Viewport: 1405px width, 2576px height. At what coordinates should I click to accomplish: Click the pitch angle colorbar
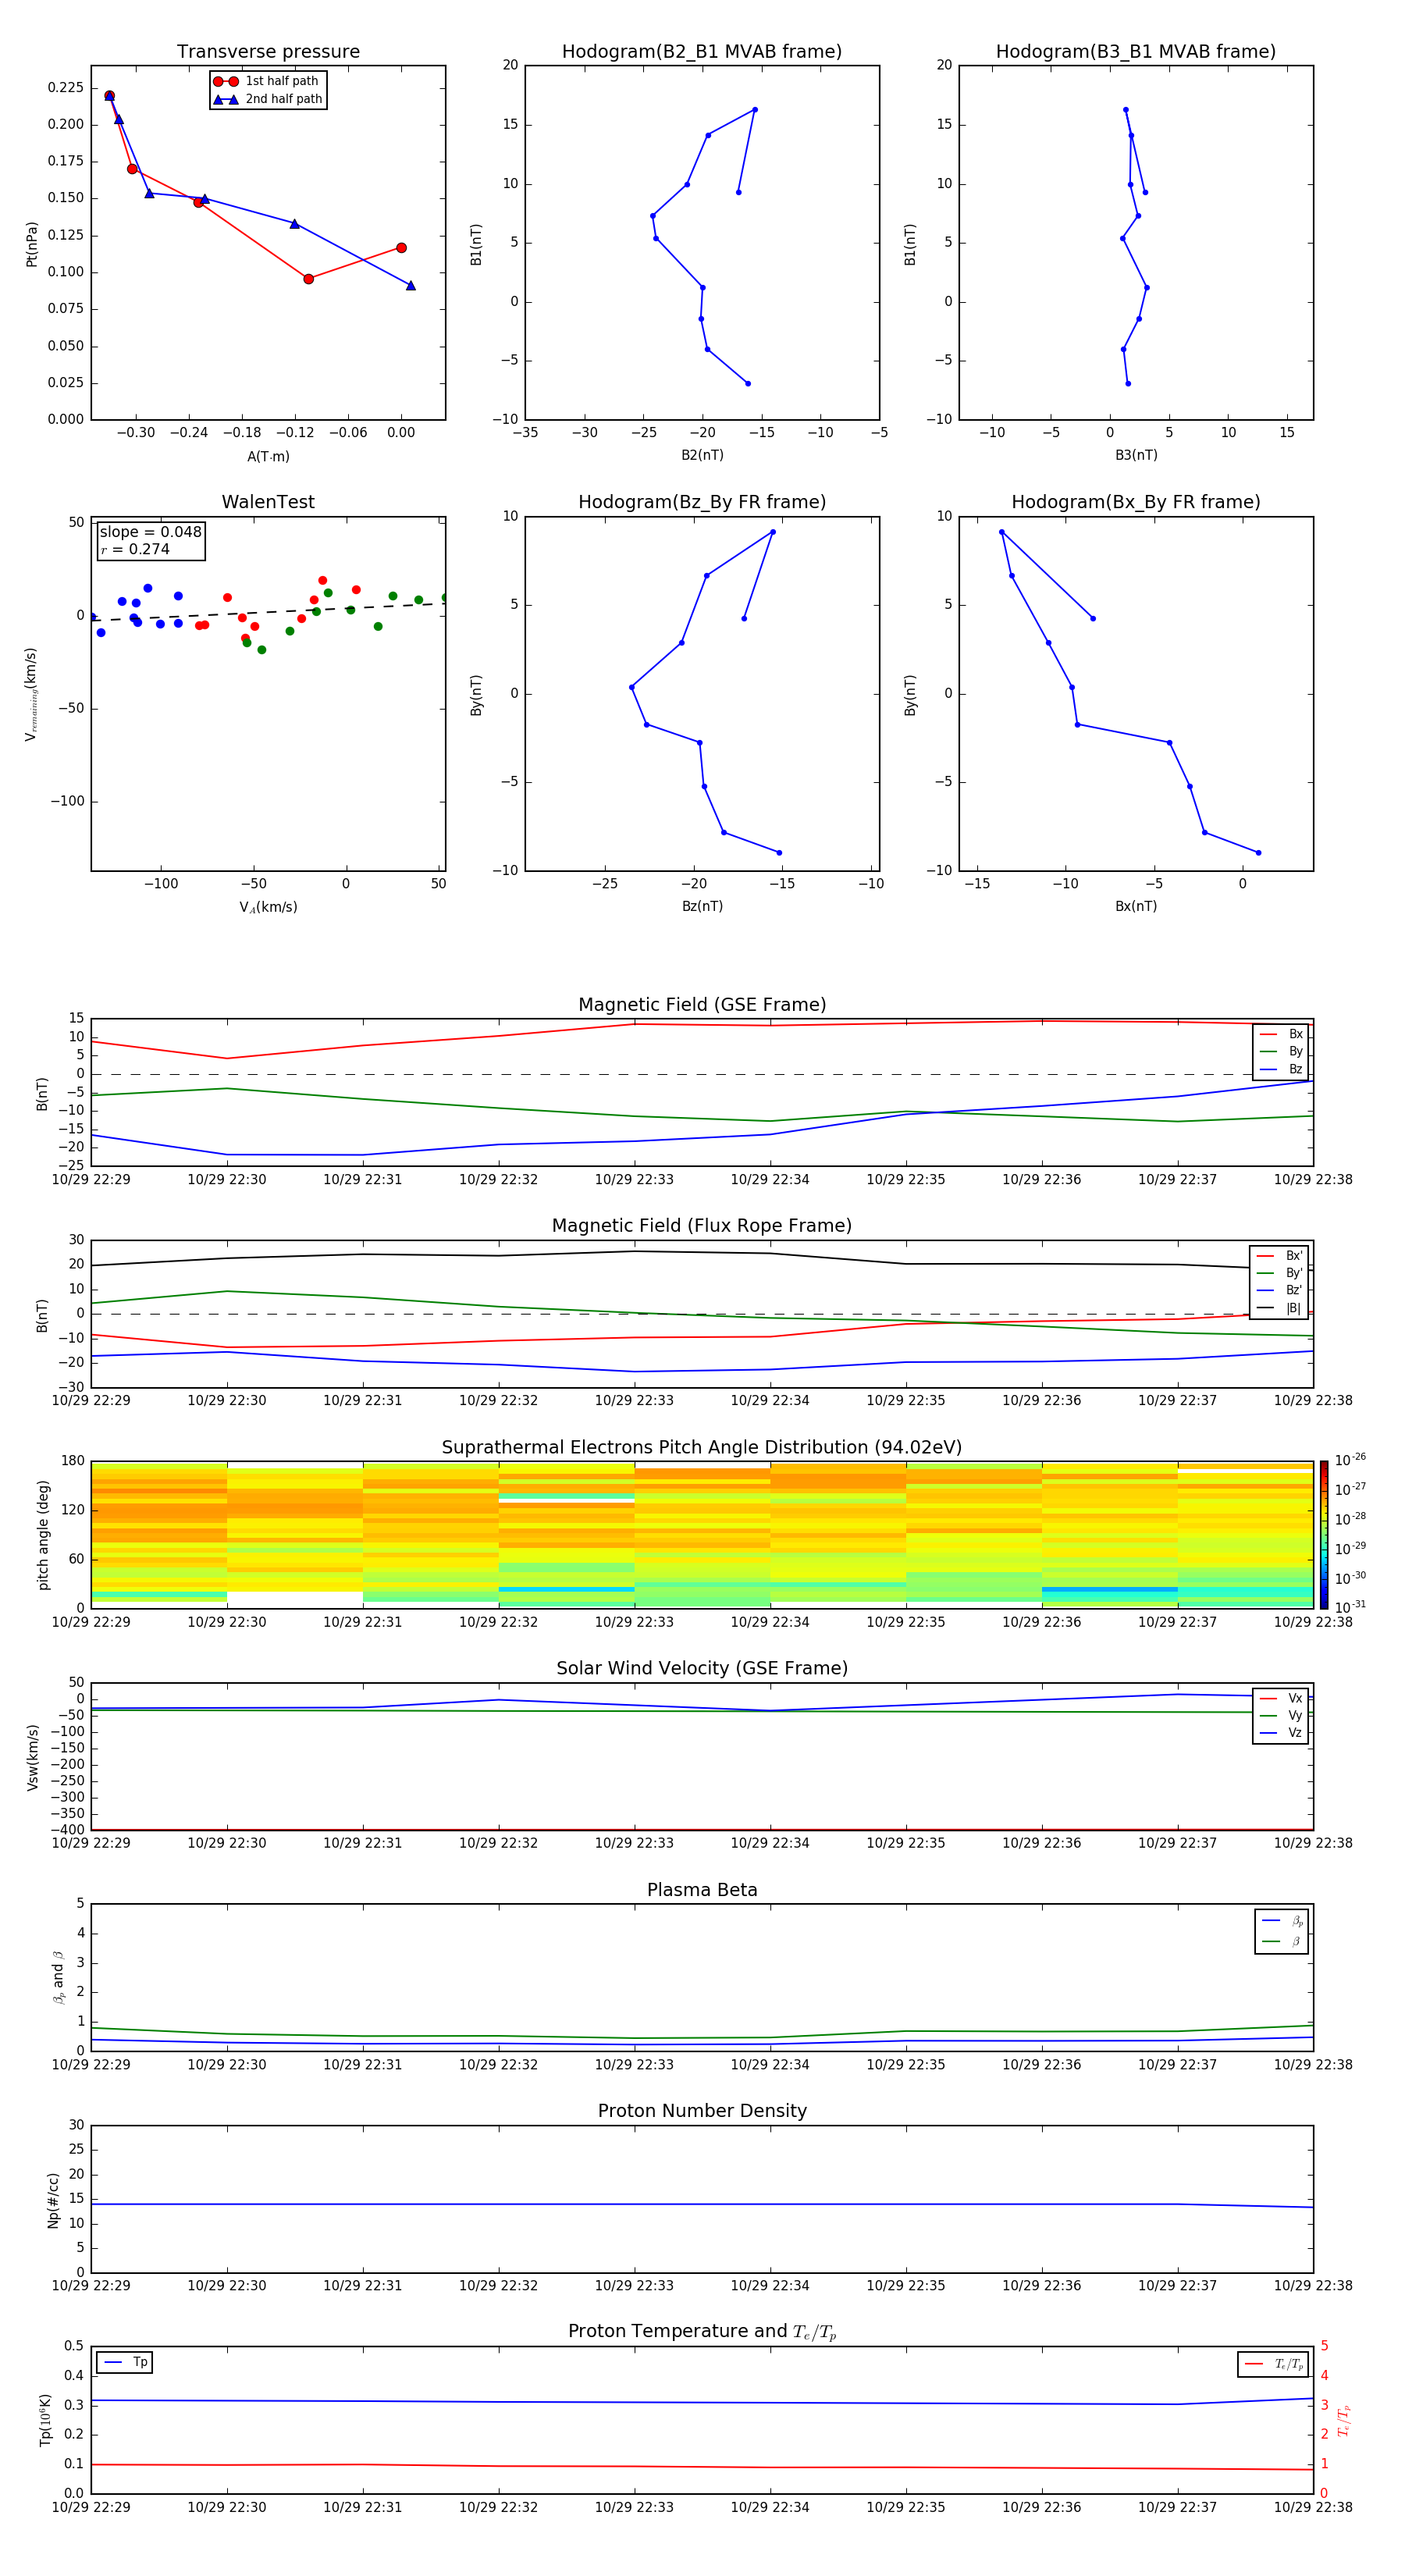tap(1324, 1534)
